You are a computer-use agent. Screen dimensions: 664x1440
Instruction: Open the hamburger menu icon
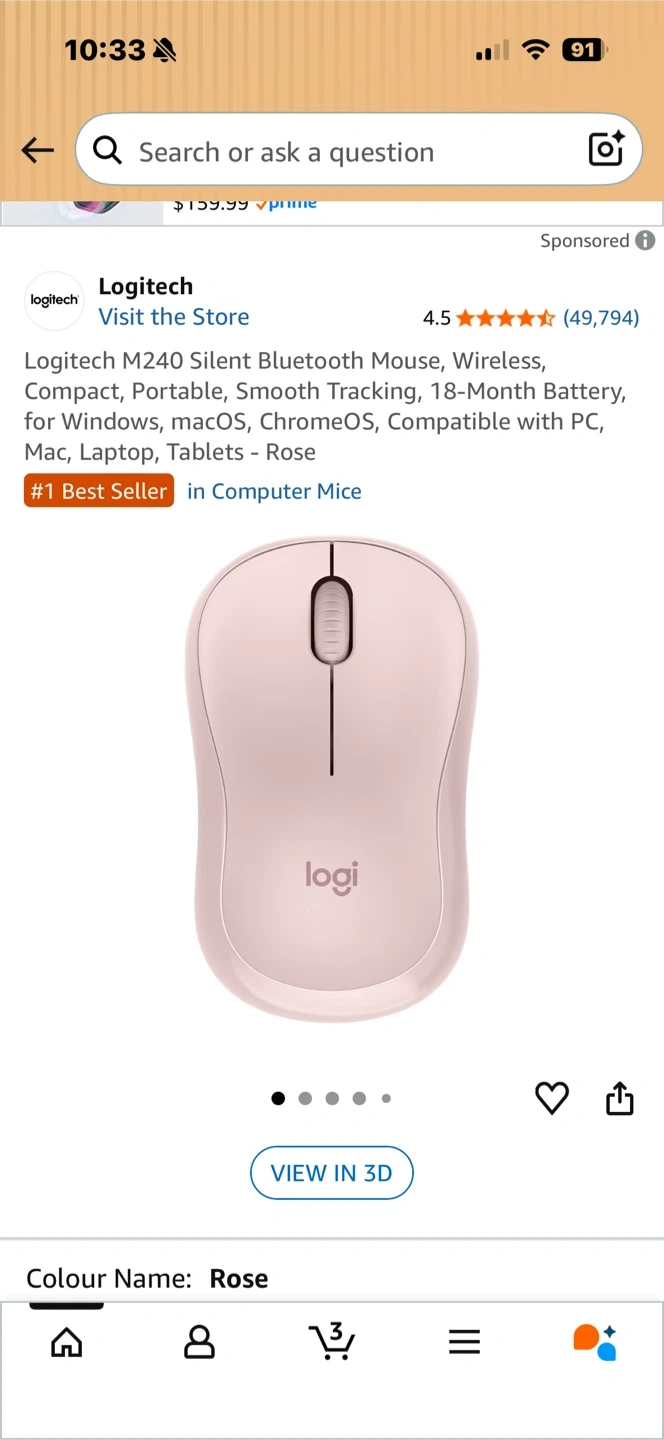tap(464, 1342)
